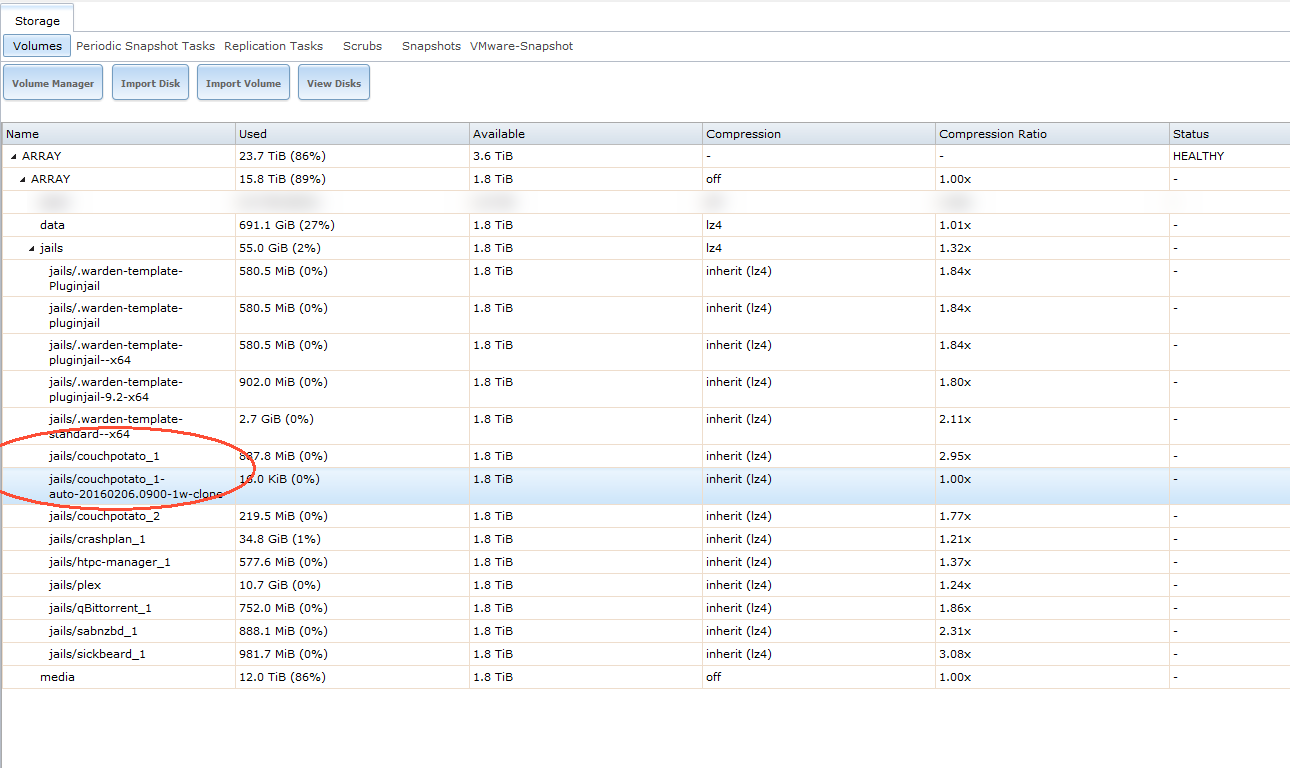Select the data dataset row
1290x768 pixels.
(52, 225)
